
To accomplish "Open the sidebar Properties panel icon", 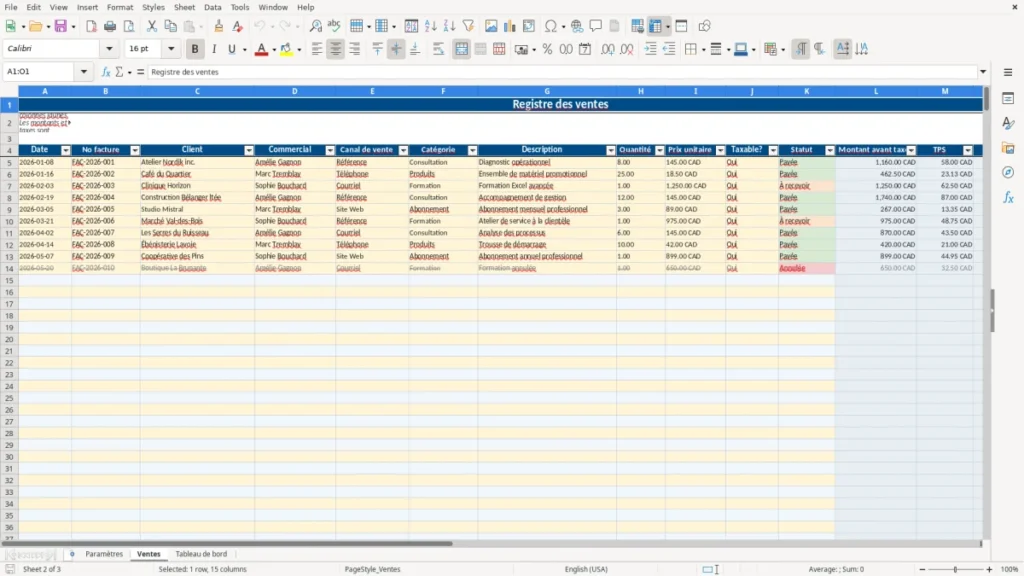I will coord(1008,99).
